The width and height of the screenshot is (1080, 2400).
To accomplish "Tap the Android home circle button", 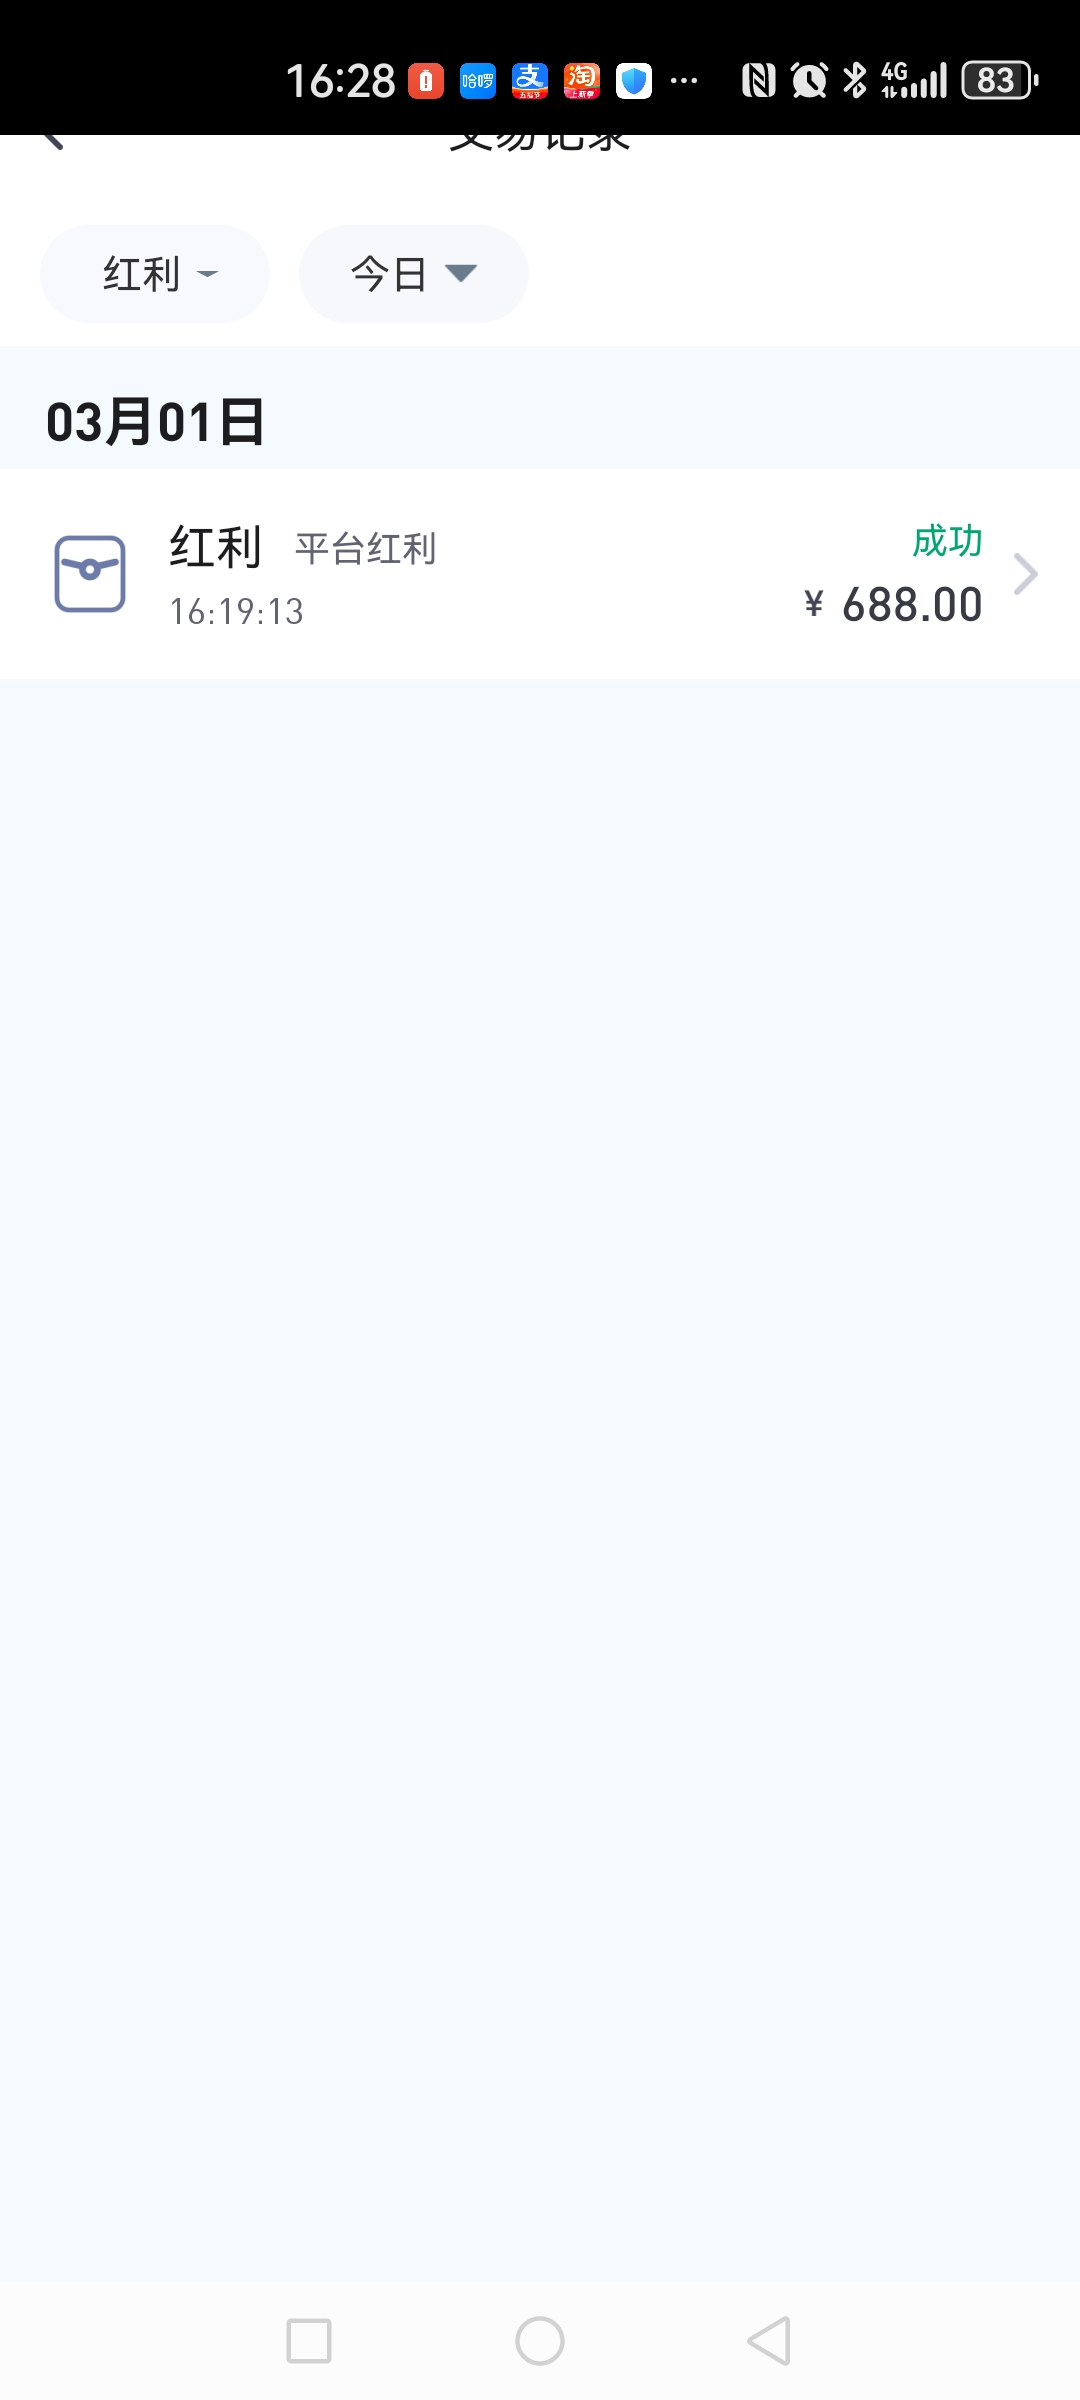I will pos(540,2341).
